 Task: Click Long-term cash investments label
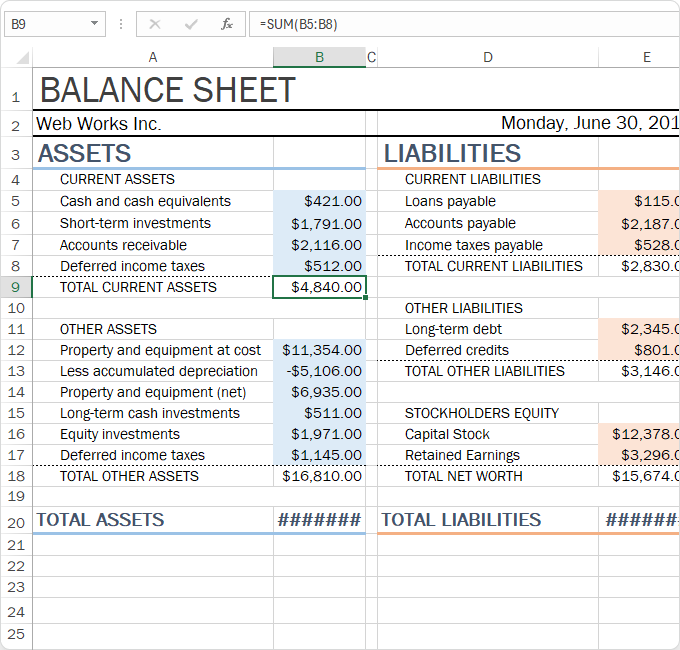pyautogui.click(x=150, y=413)
